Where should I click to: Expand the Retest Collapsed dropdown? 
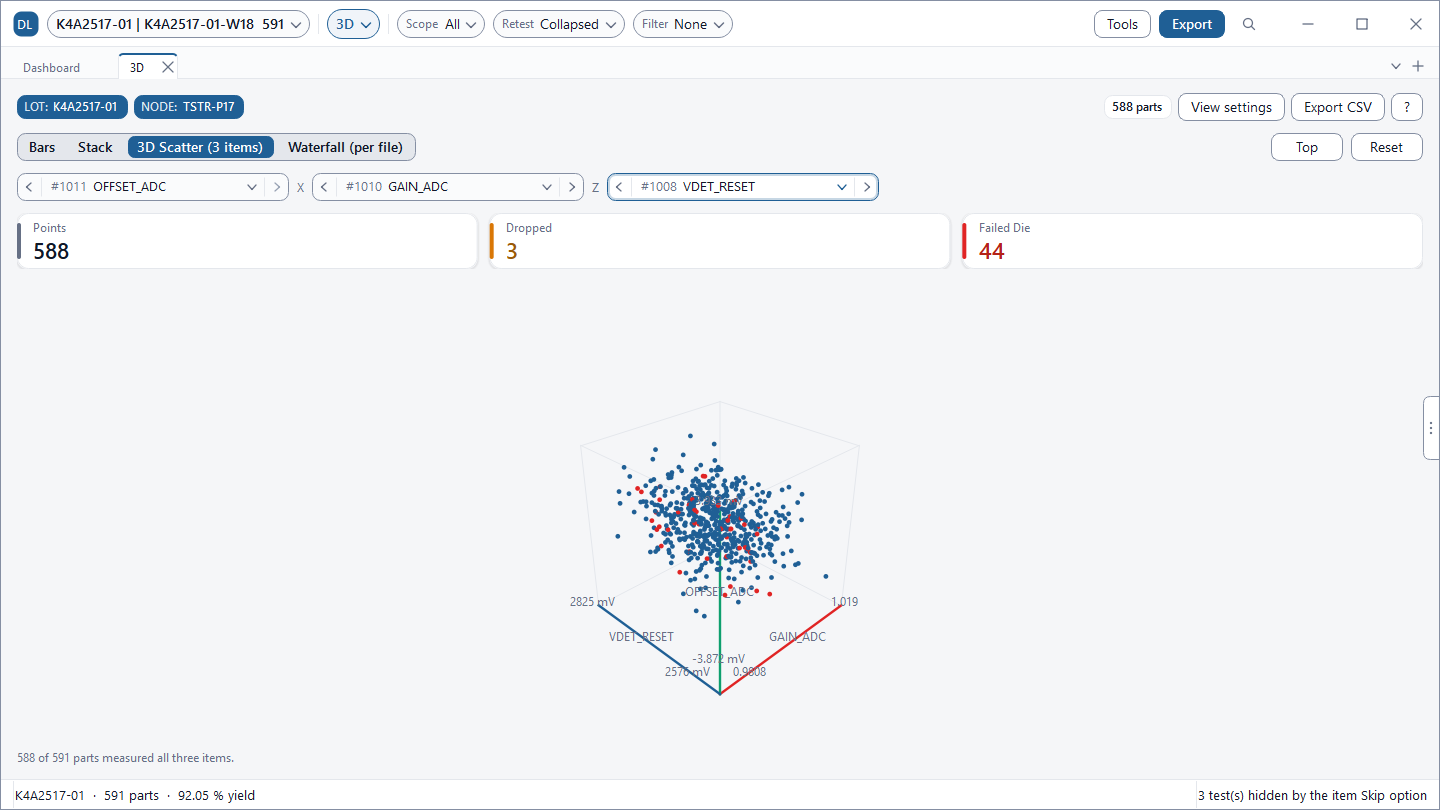559,24
